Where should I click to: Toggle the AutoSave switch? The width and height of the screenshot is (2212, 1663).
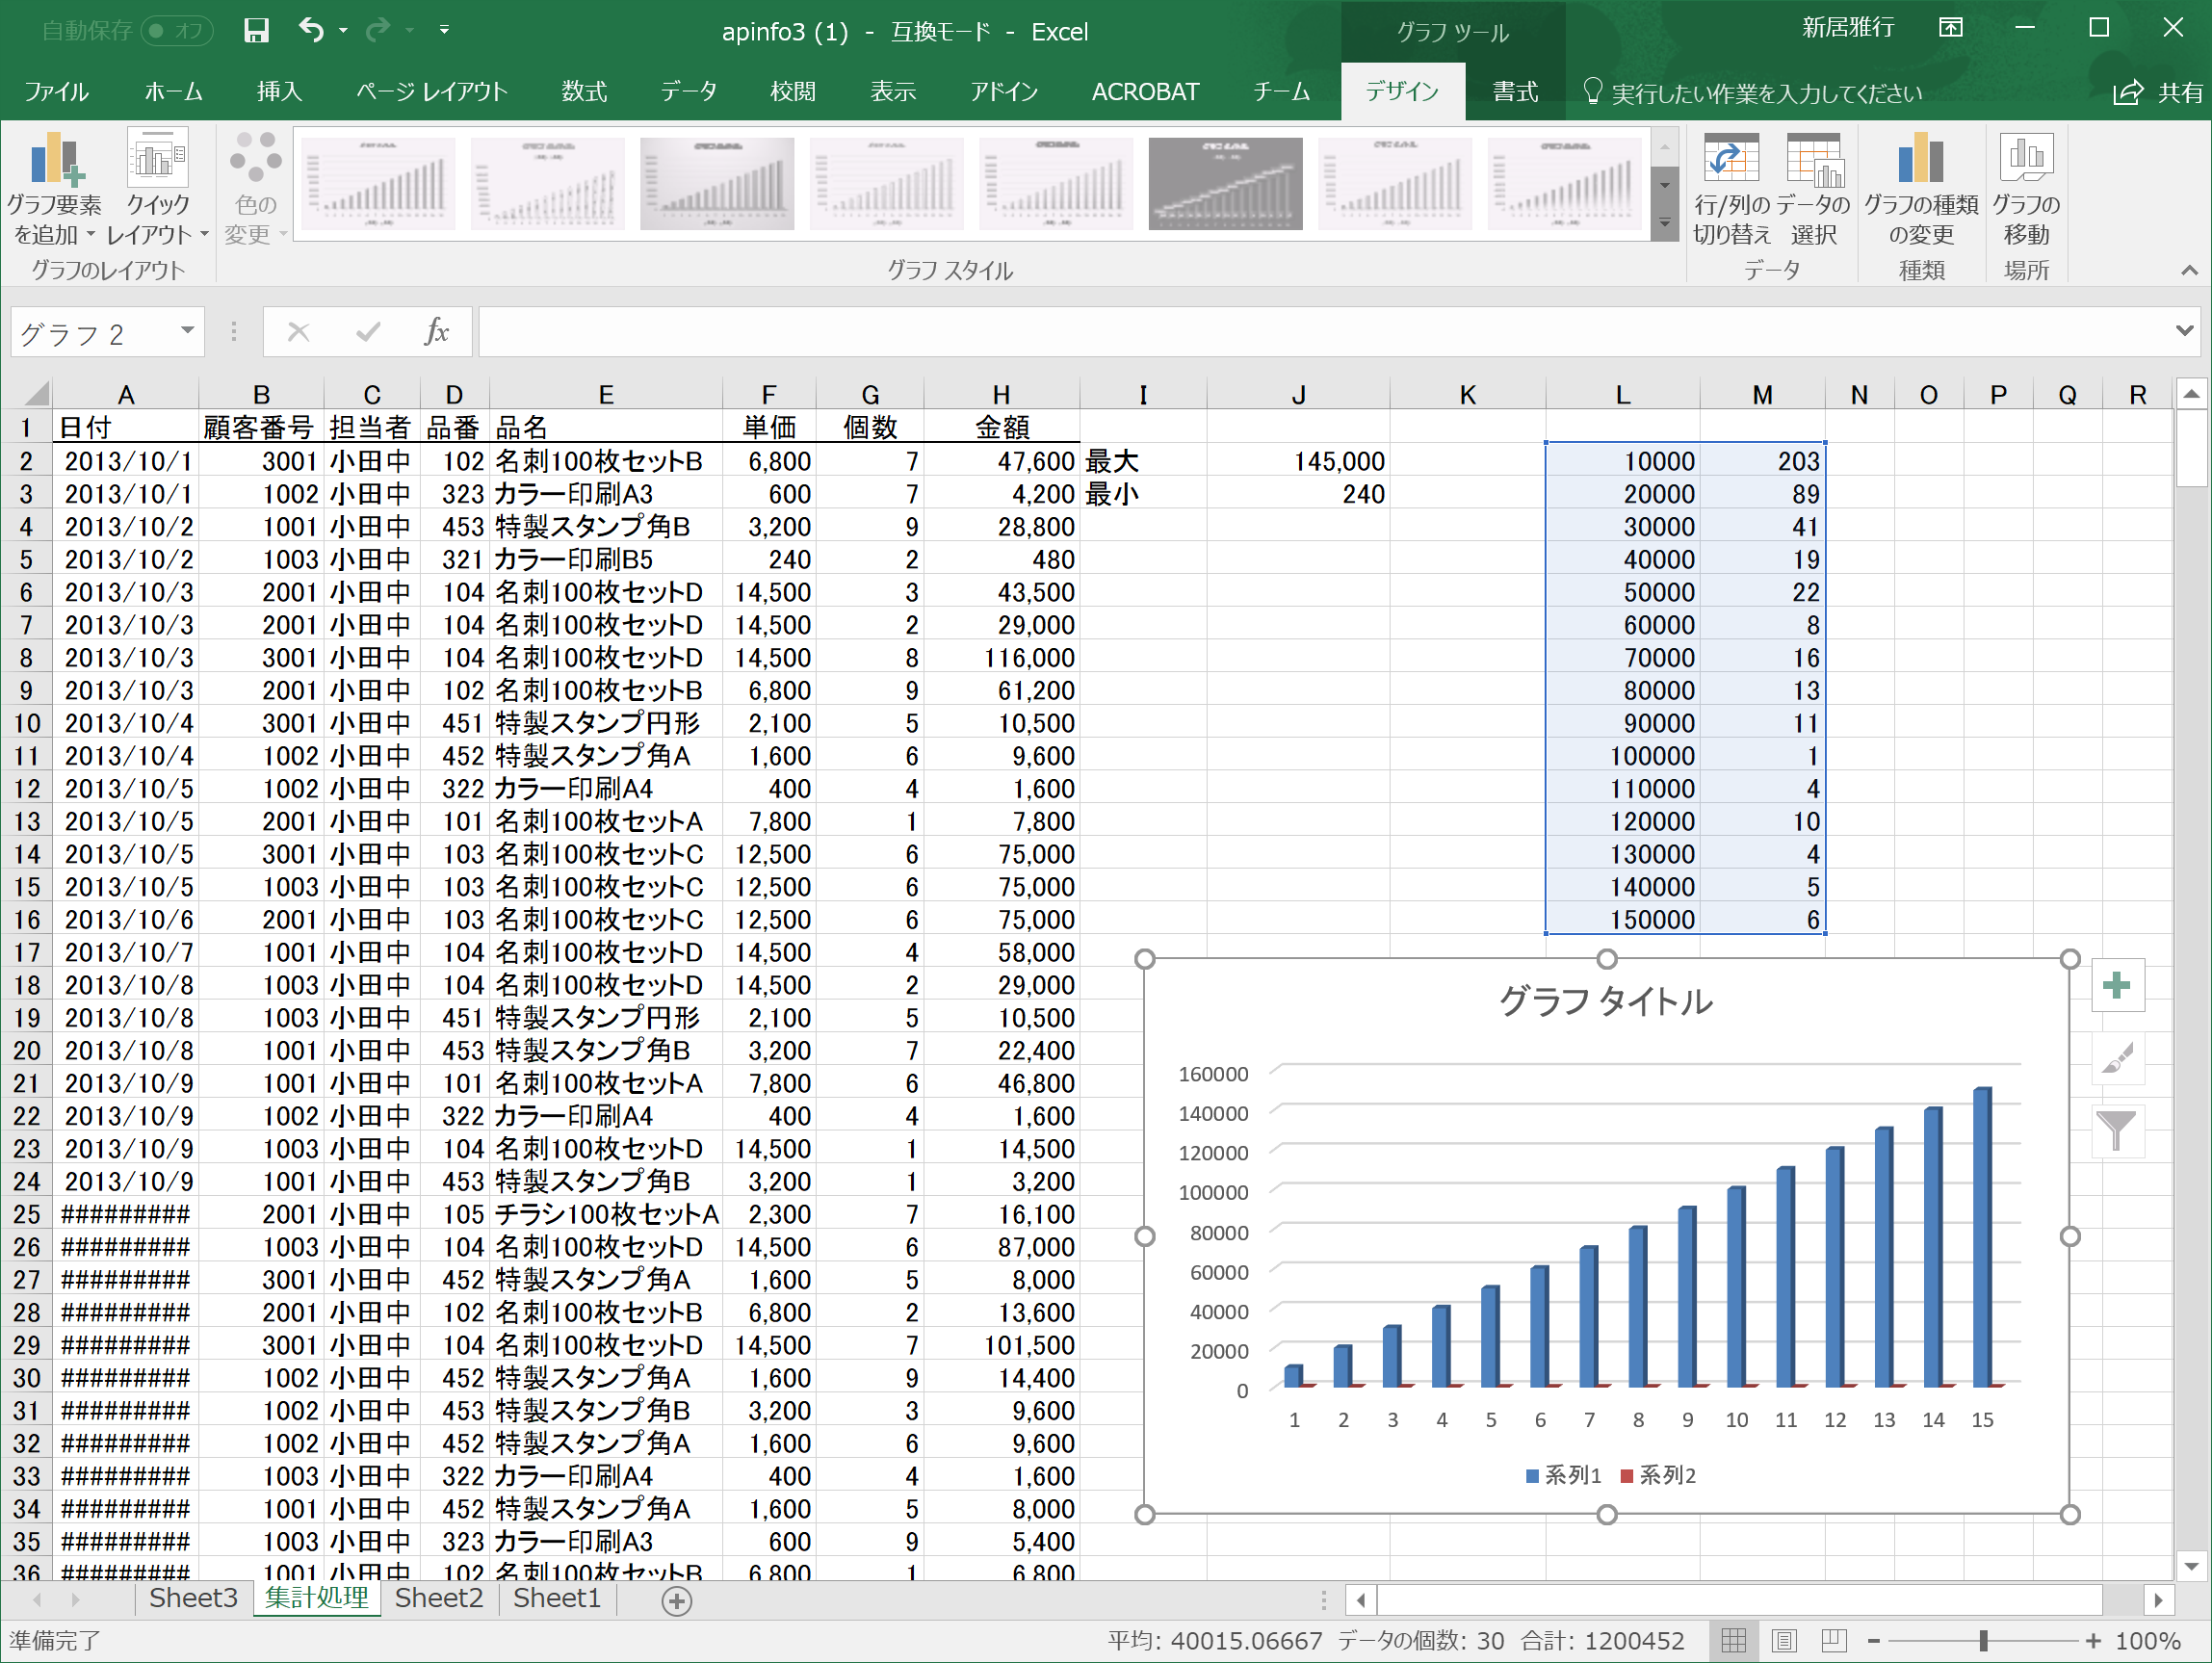pyautogui.click(x=178, y=31)
